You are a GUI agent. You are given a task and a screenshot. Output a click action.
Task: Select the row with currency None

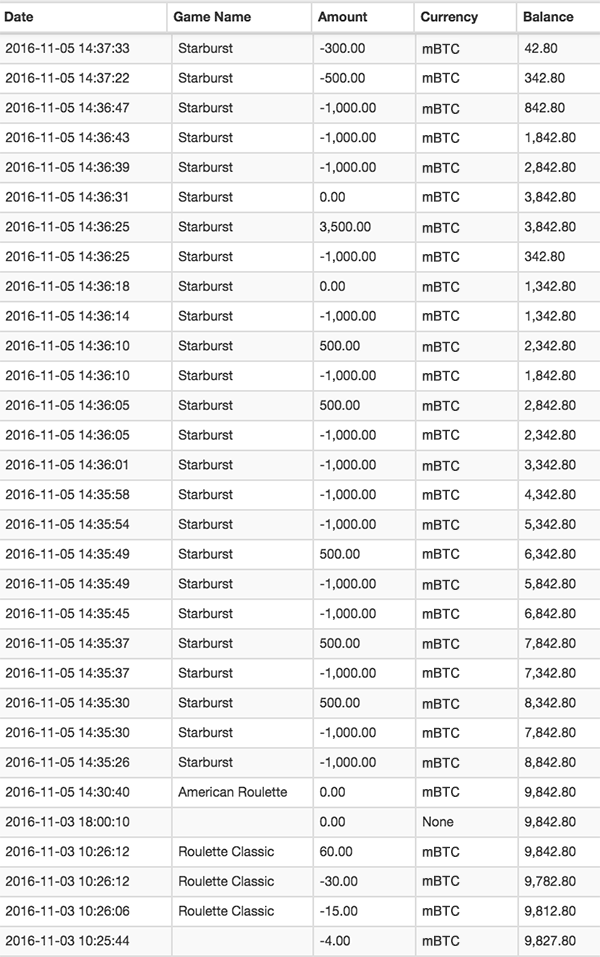coord(300,822)
